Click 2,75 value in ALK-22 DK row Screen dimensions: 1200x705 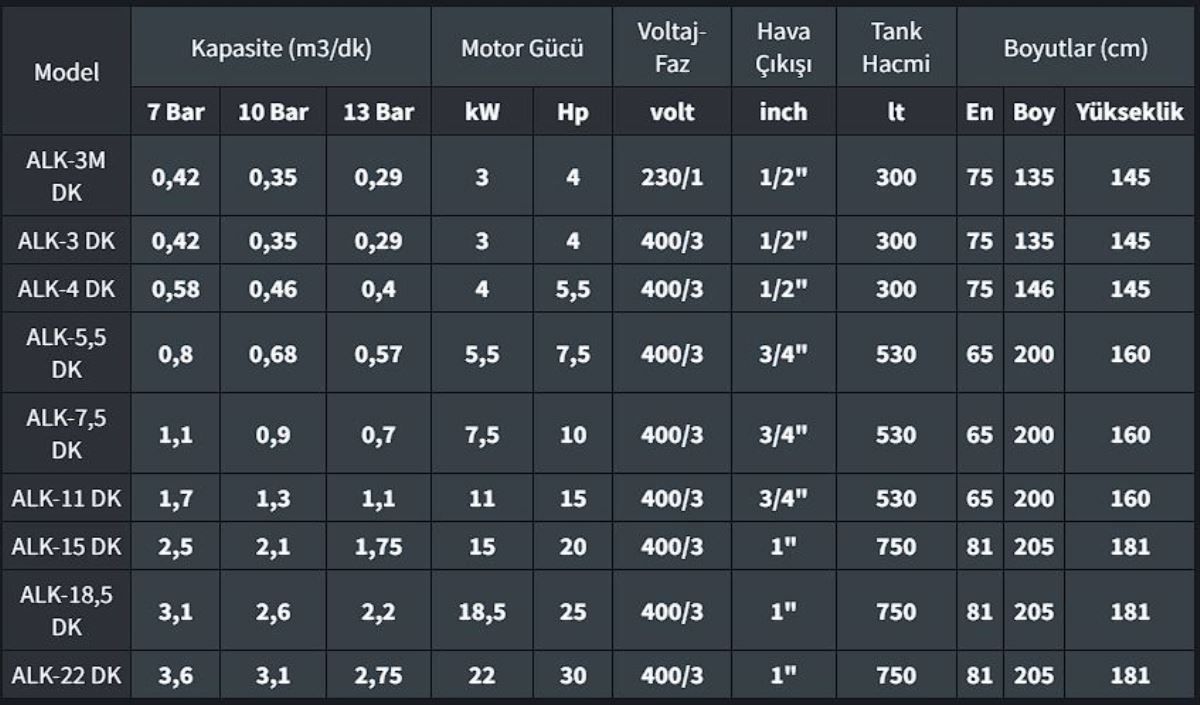[377, 677]
